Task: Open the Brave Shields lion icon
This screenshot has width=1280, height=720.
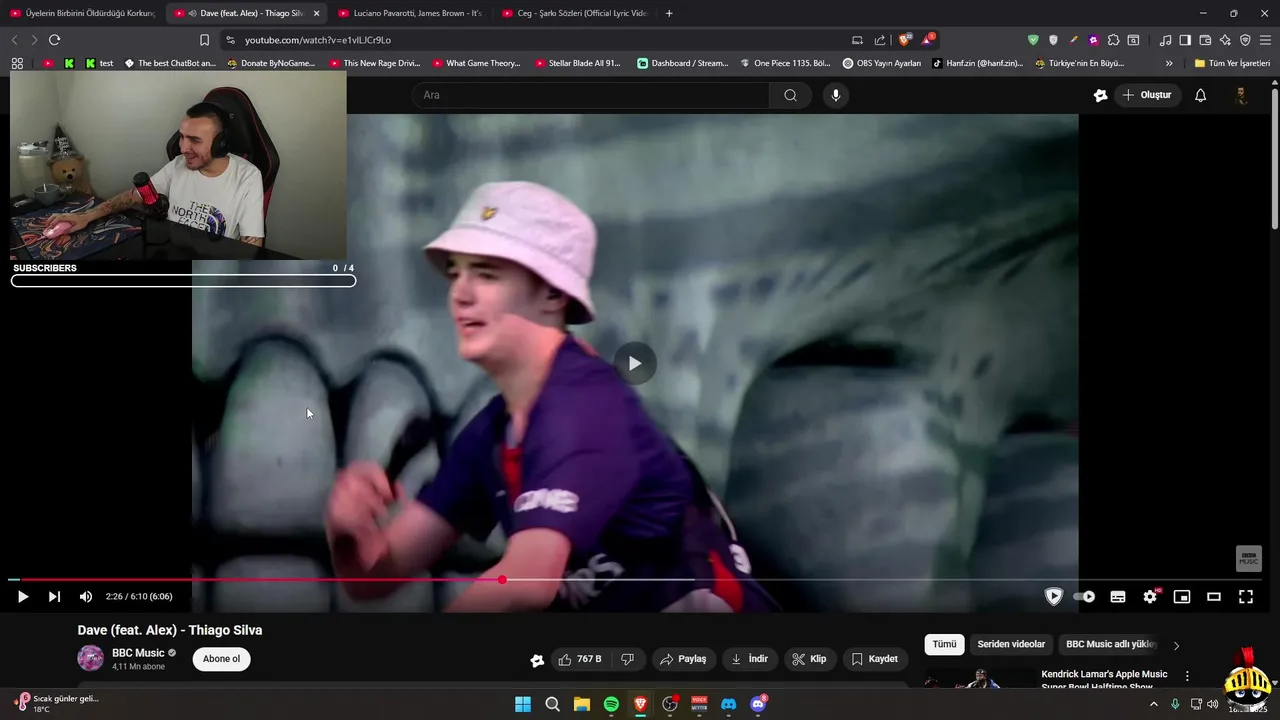Action: [x=904, y=40]
